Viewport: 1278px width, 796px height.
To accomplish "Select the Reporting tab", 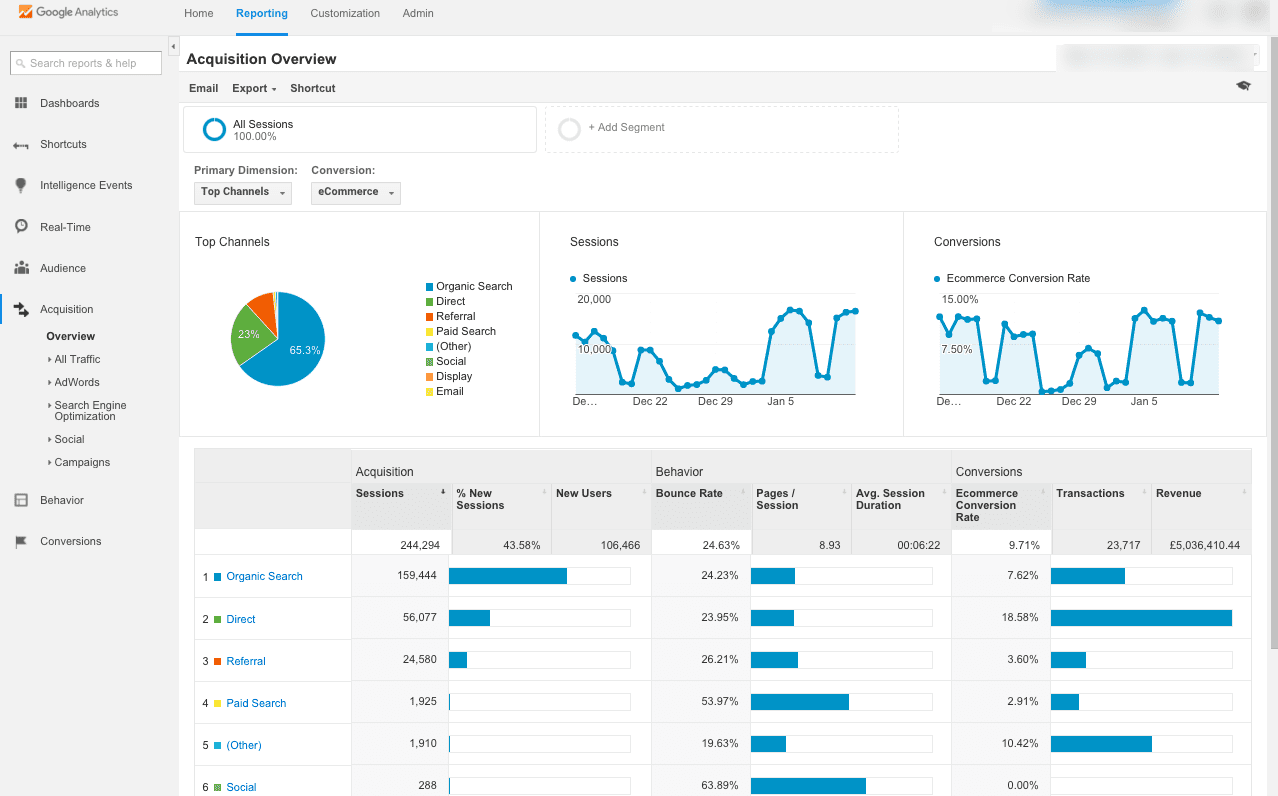I will pos(262,13).
